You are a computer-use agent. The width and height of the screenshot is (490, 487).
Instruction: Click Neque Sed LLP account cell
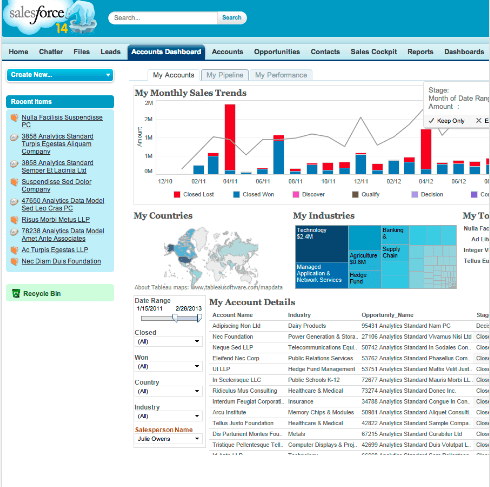[x=233, y=348]
